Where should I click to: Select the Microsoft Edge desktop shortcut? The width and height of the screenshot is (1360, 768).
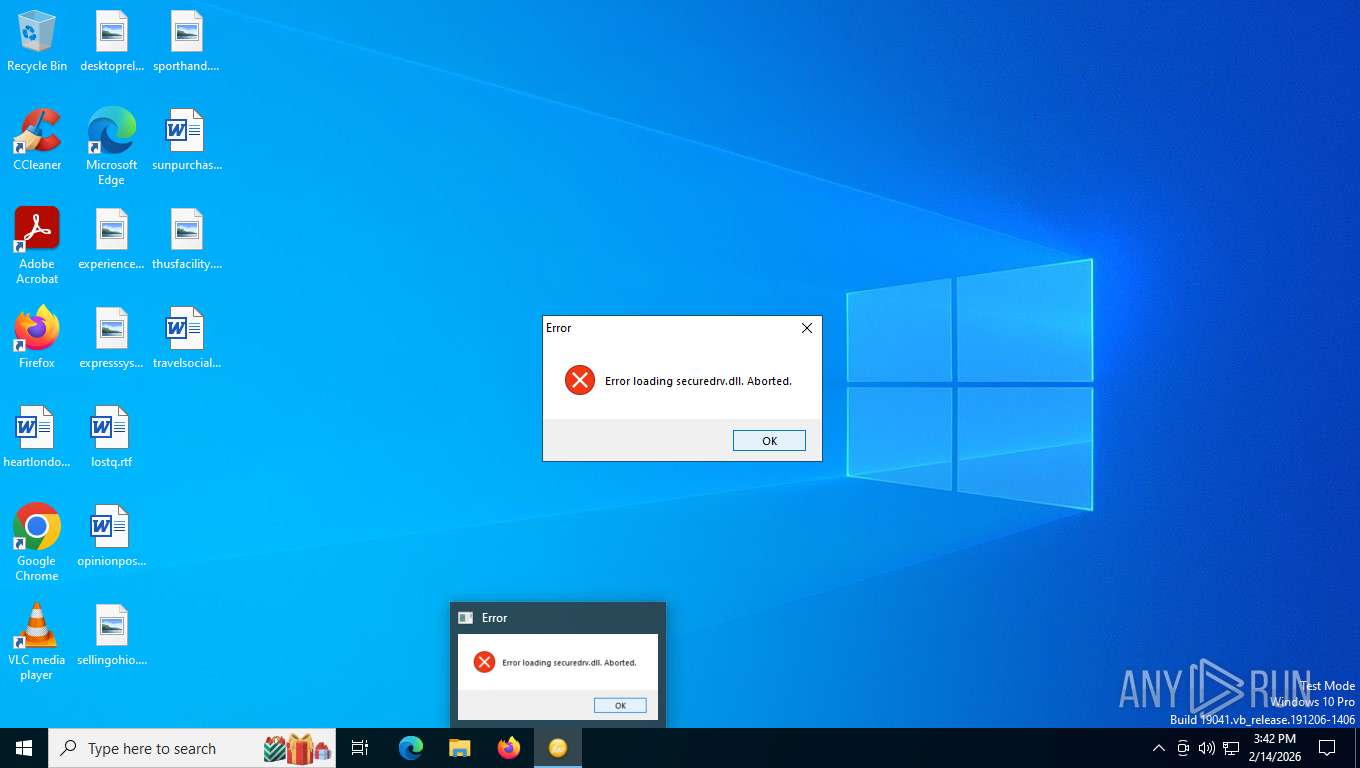(111, 147)
